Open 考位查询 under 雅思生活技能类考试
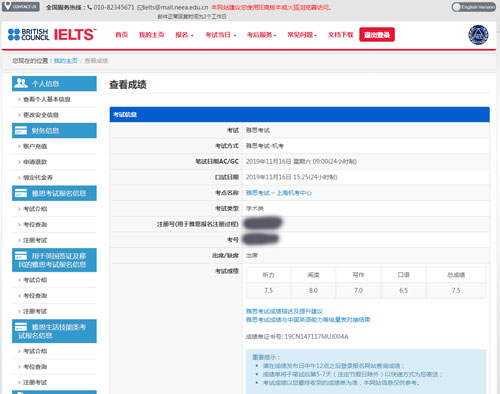The image size is (500, 394). pos(35,367)
